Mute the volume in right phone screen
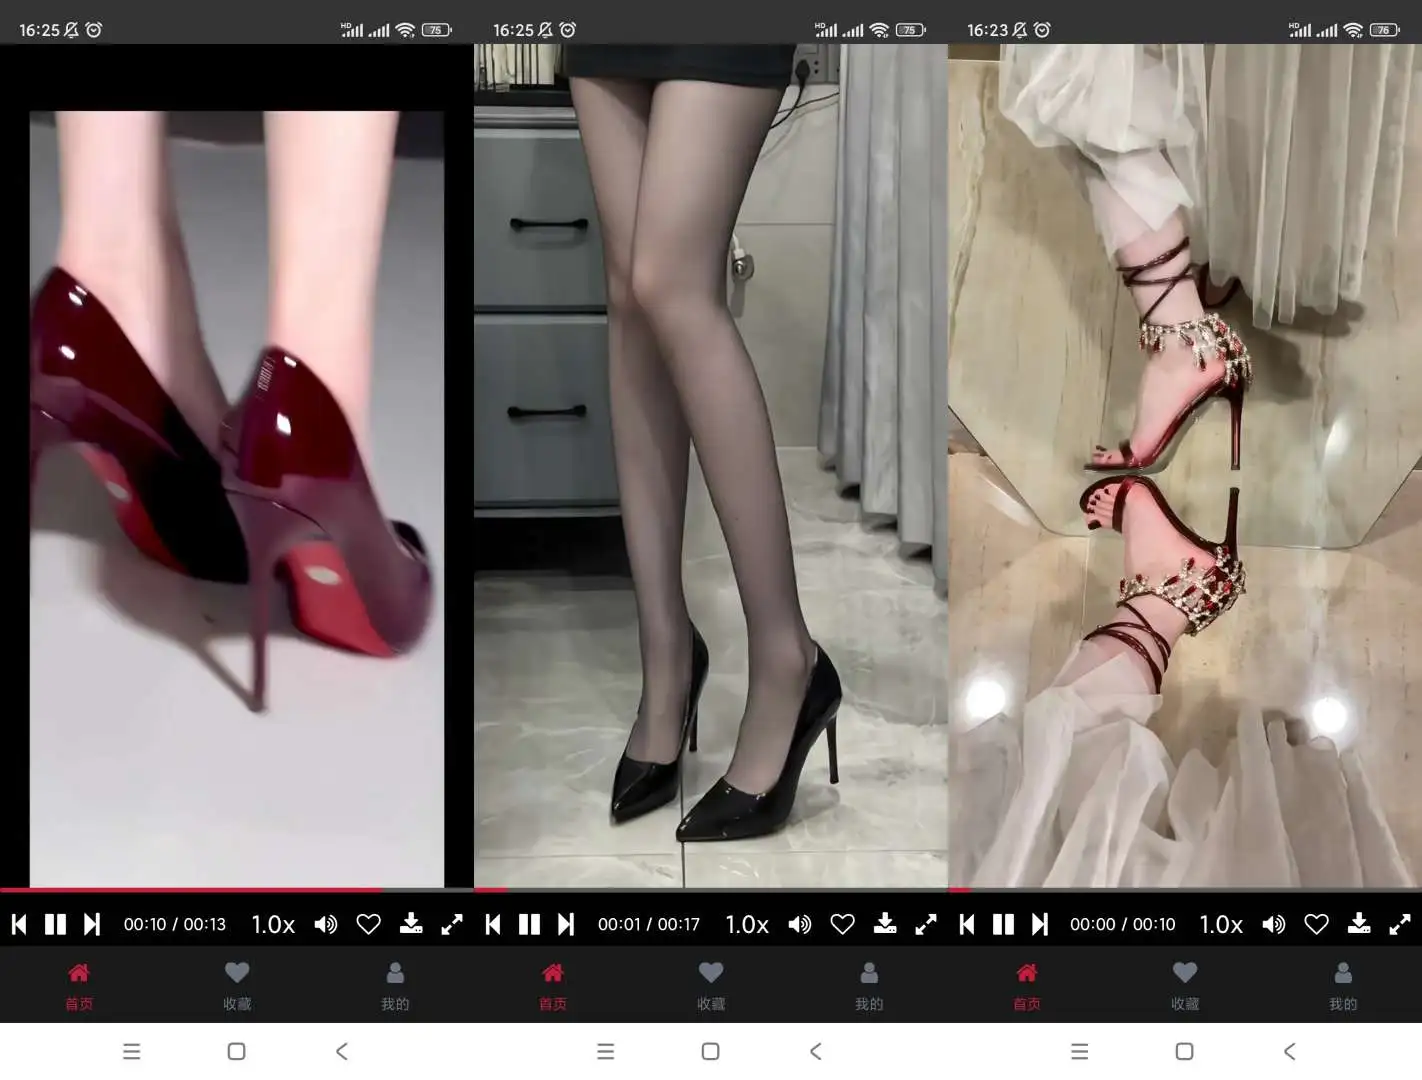1422x1080 pixels. pyautogui.click(x=1274, y=924)
